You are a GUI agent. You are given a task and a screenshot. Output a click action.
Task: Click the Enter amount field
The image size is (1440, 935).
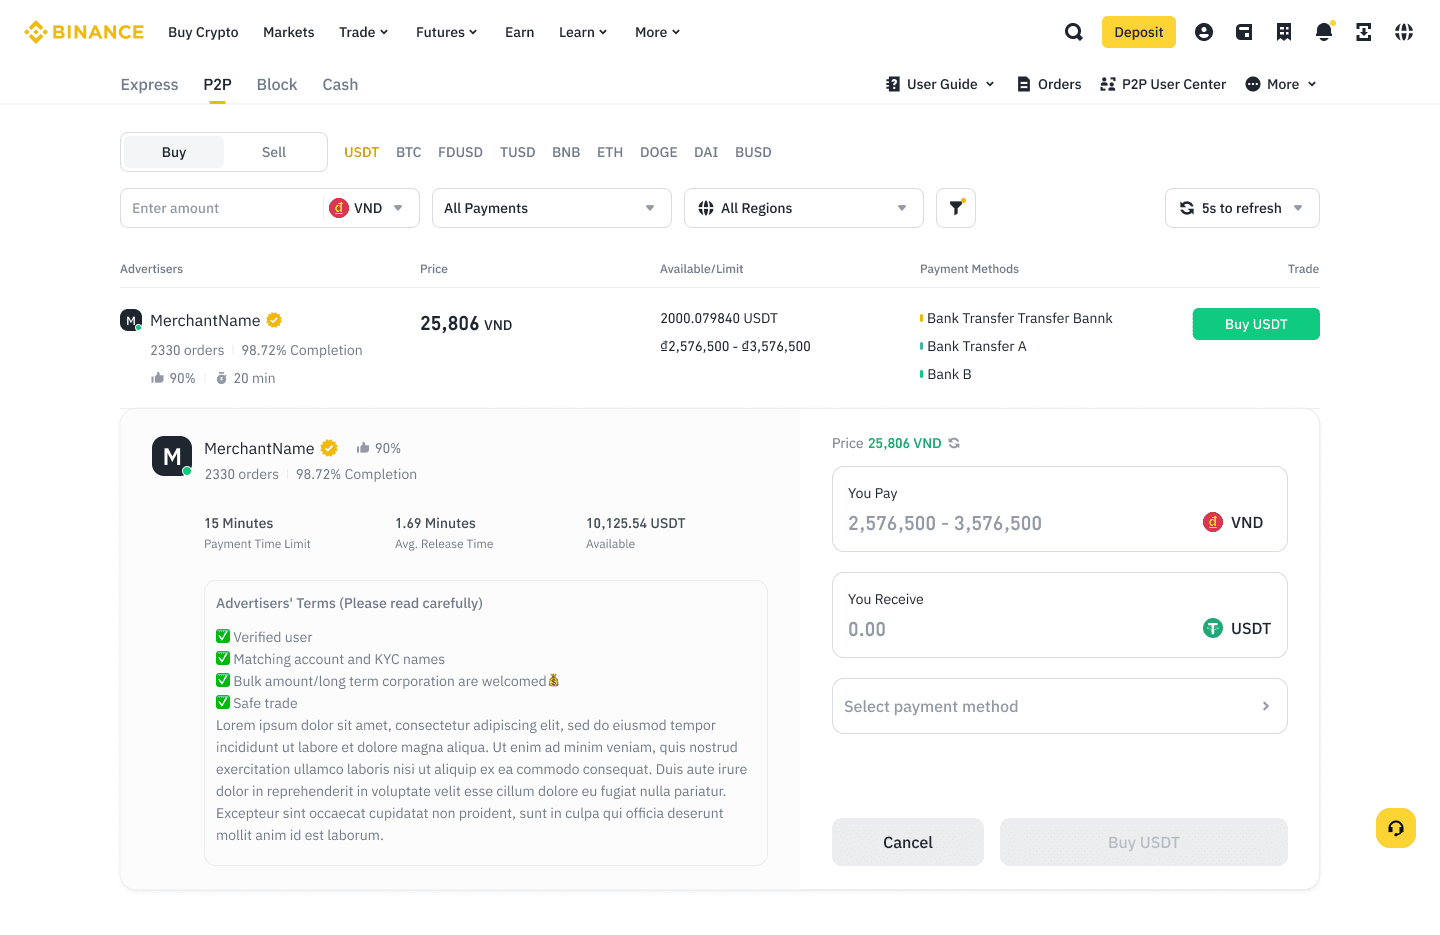click(x=224, y=208)
